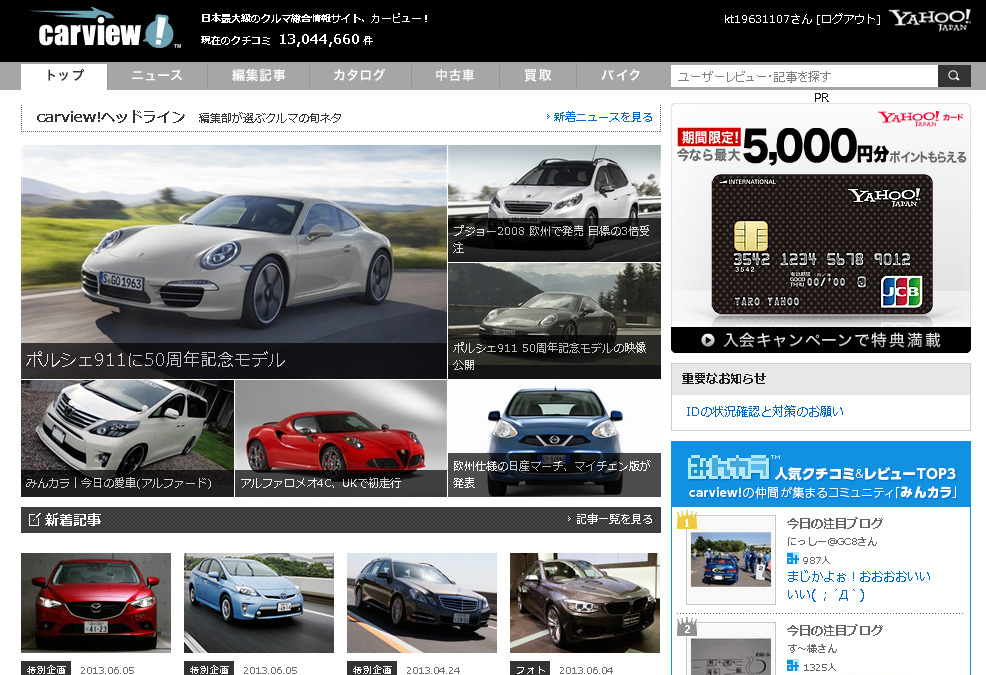The image size is (986, 675).
Task: Click the 期間限定 5,000円分 ad headline
Action: [x=821, y=146]
